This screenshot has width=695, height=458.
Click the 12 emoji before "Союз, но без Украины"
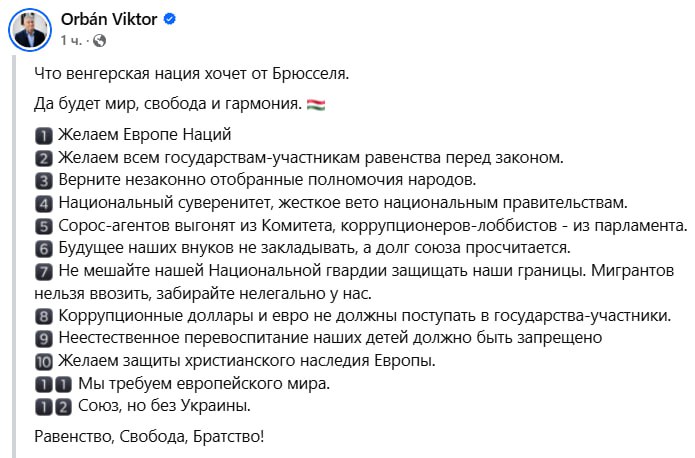coord(53,407)
